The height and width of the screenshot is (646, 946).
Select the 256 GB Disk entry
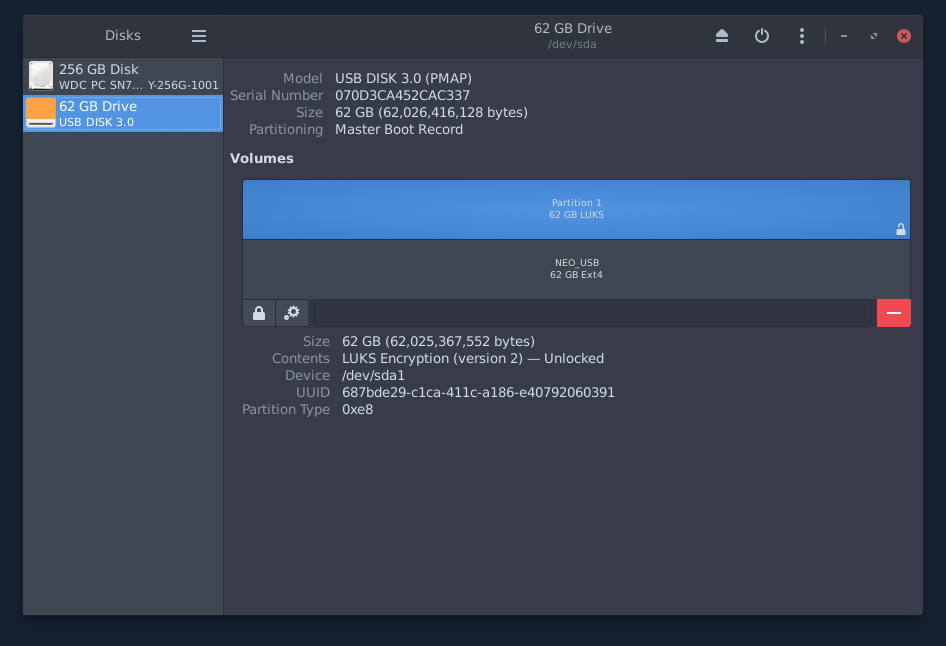[123, 77]
